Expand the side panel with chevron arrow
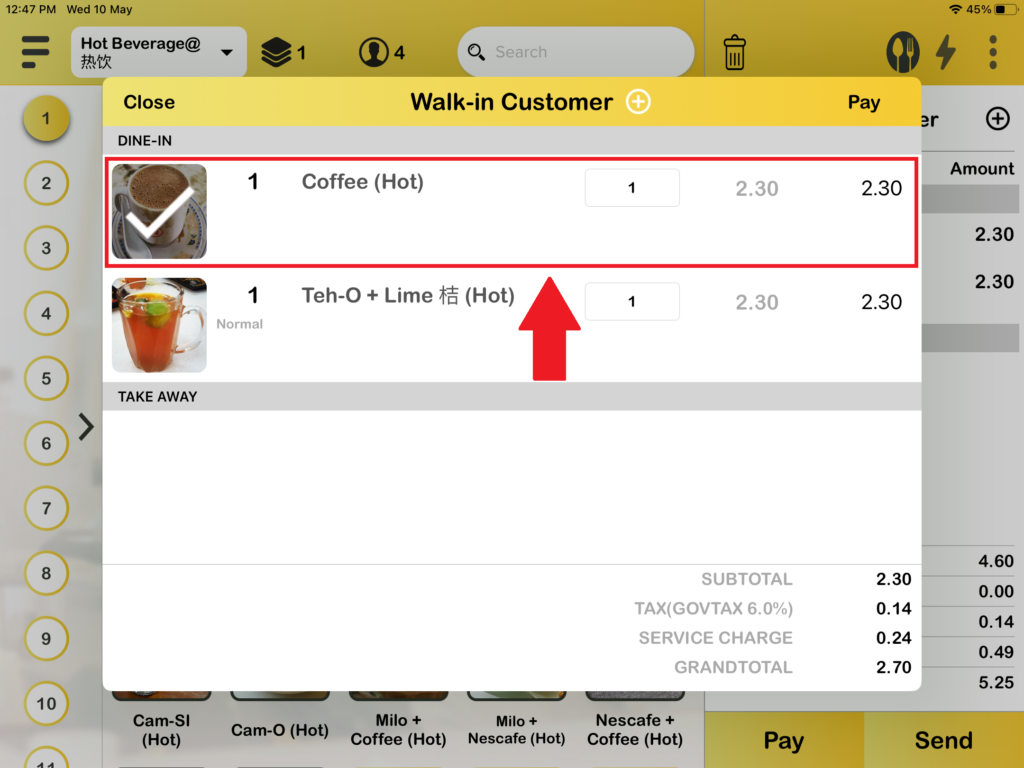Image resolution: width=1024 pixels, height=768 pixels. tap(86, 428)
